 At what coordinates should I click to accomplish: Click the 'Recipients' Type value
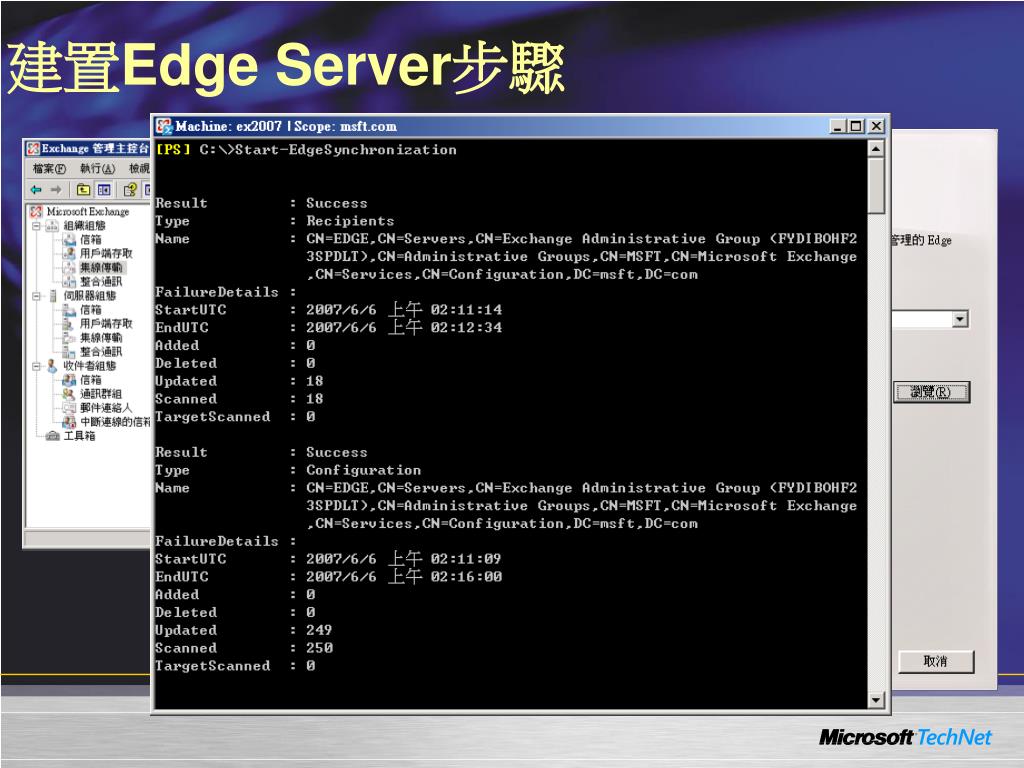pyautogui.click(x=350, y=221)
